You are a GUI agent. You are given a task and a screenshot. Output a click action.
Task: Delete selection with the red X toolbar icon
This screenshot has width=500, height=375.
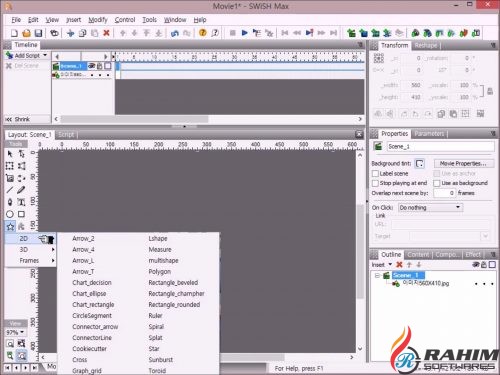pyautogui.click(x=107, y=33)
